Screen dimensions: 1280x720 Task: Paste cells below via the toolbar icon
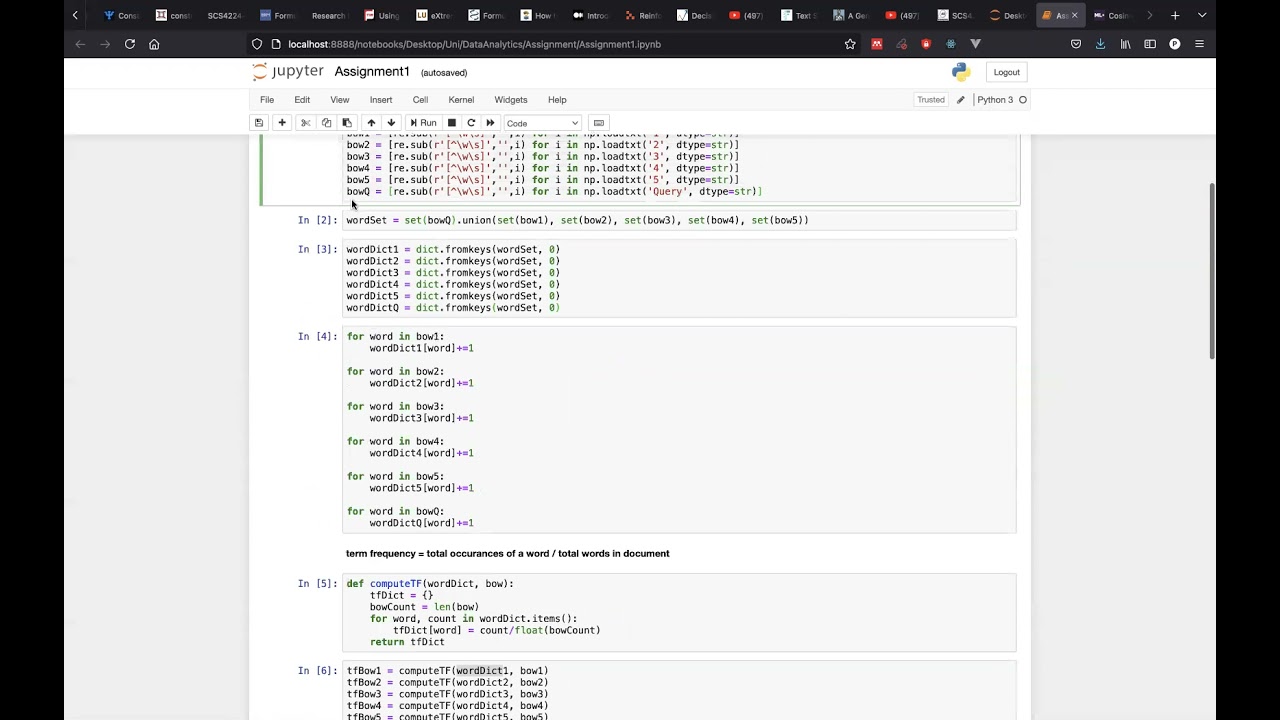point(347,123)
